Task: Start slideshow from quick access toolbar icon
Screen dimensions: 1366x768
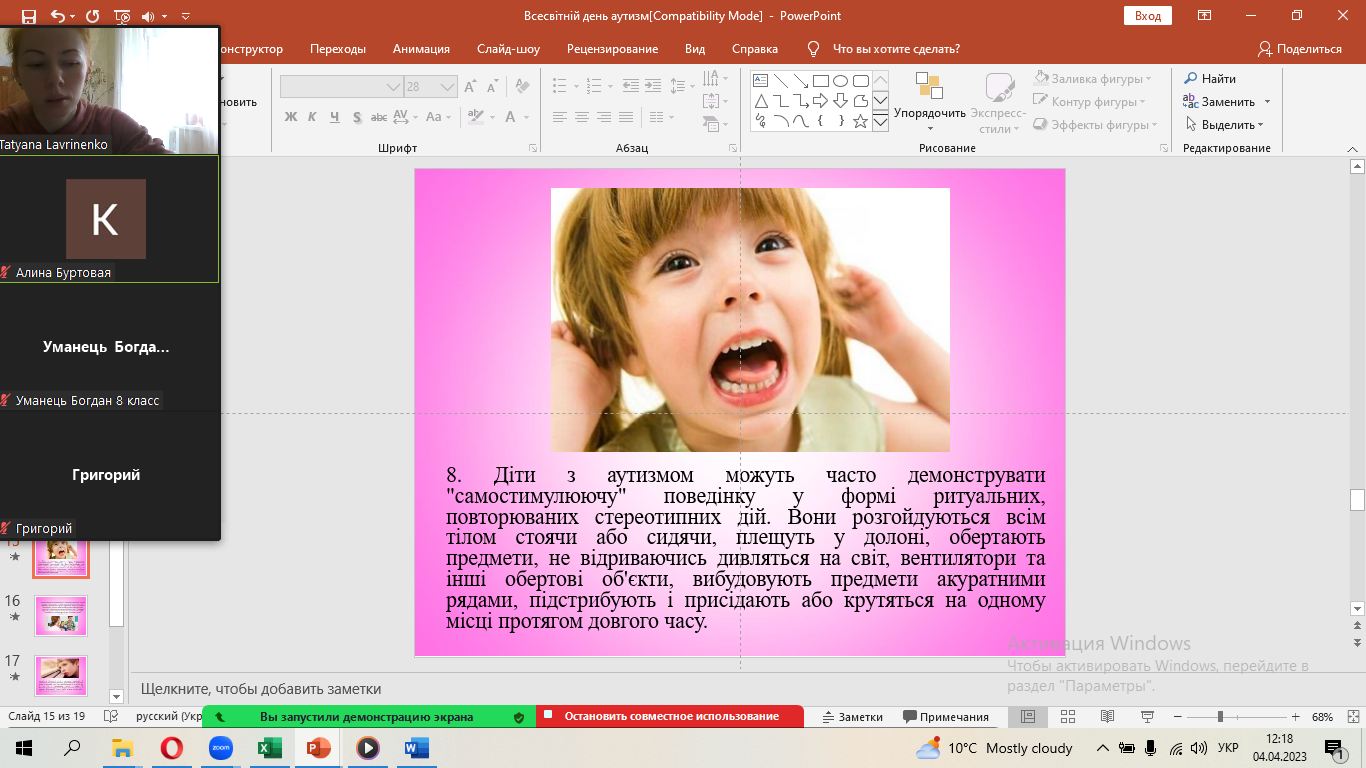Action: pyautogui.click(x=122, y=16)
